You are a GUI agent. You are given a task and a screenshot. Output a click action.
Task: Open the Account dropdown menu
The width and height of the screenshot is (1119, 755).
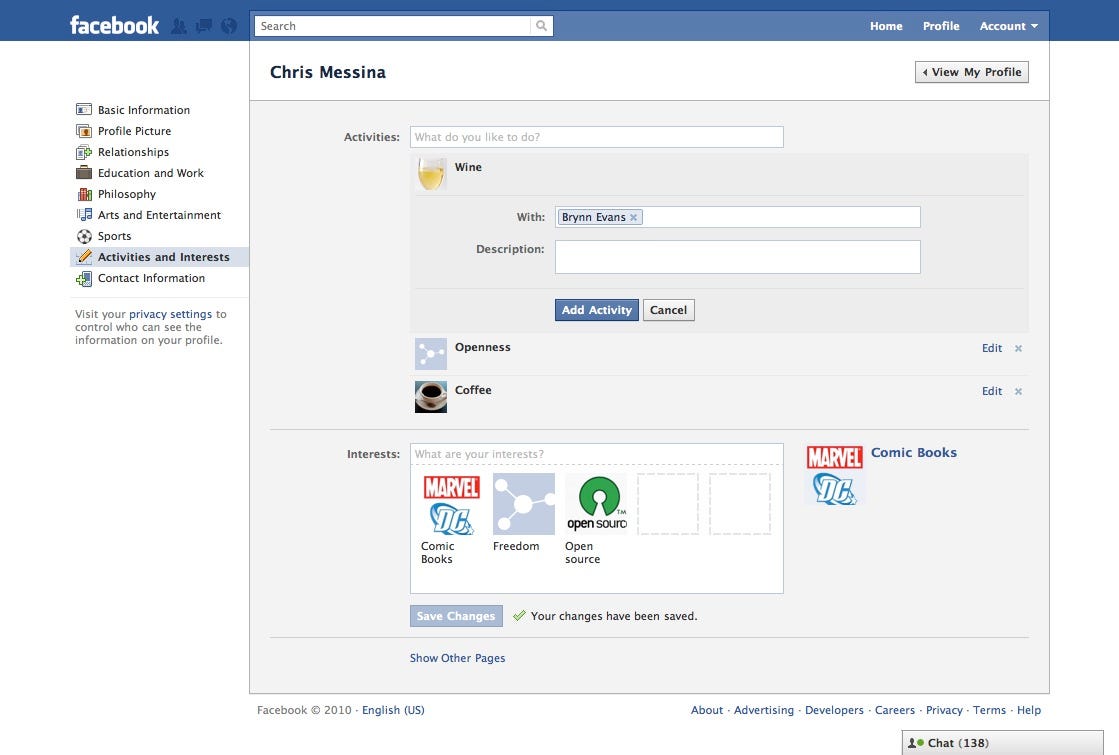[x=1008, y=26]
